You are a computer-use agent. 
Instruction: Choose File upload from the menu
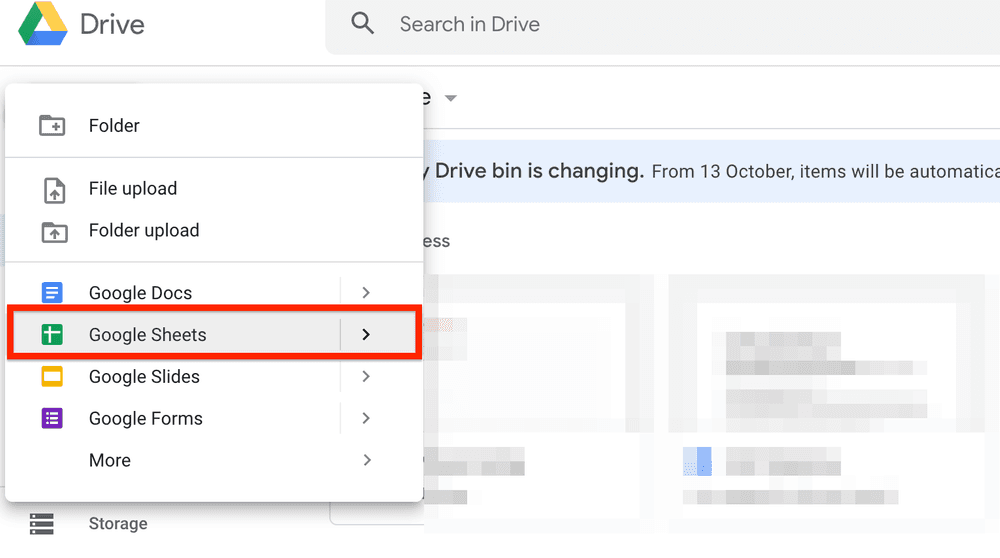pos(133,189)
